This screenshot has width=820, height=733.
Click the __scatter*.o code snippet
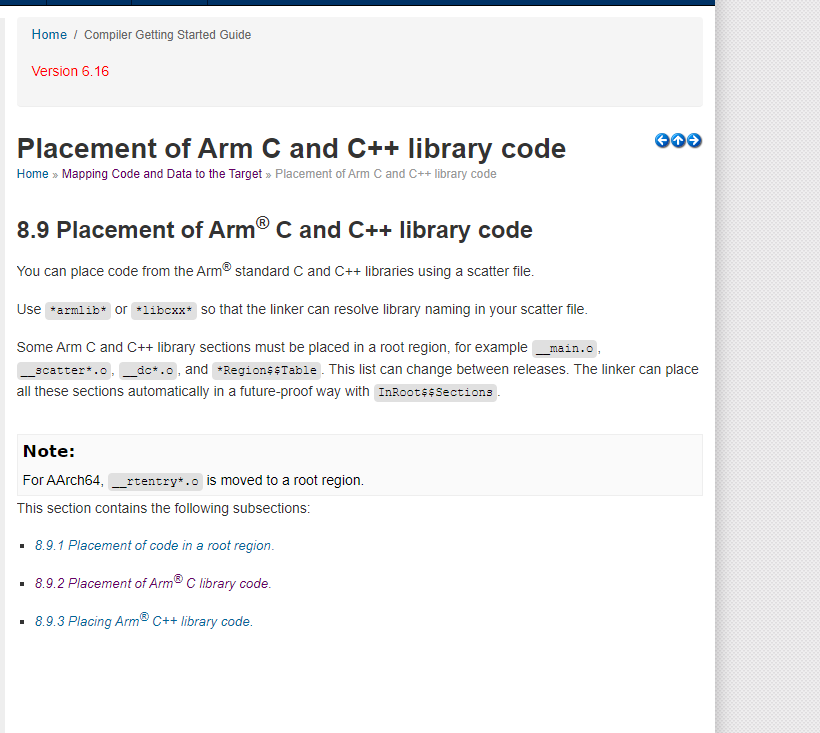[x=64, y=370]
